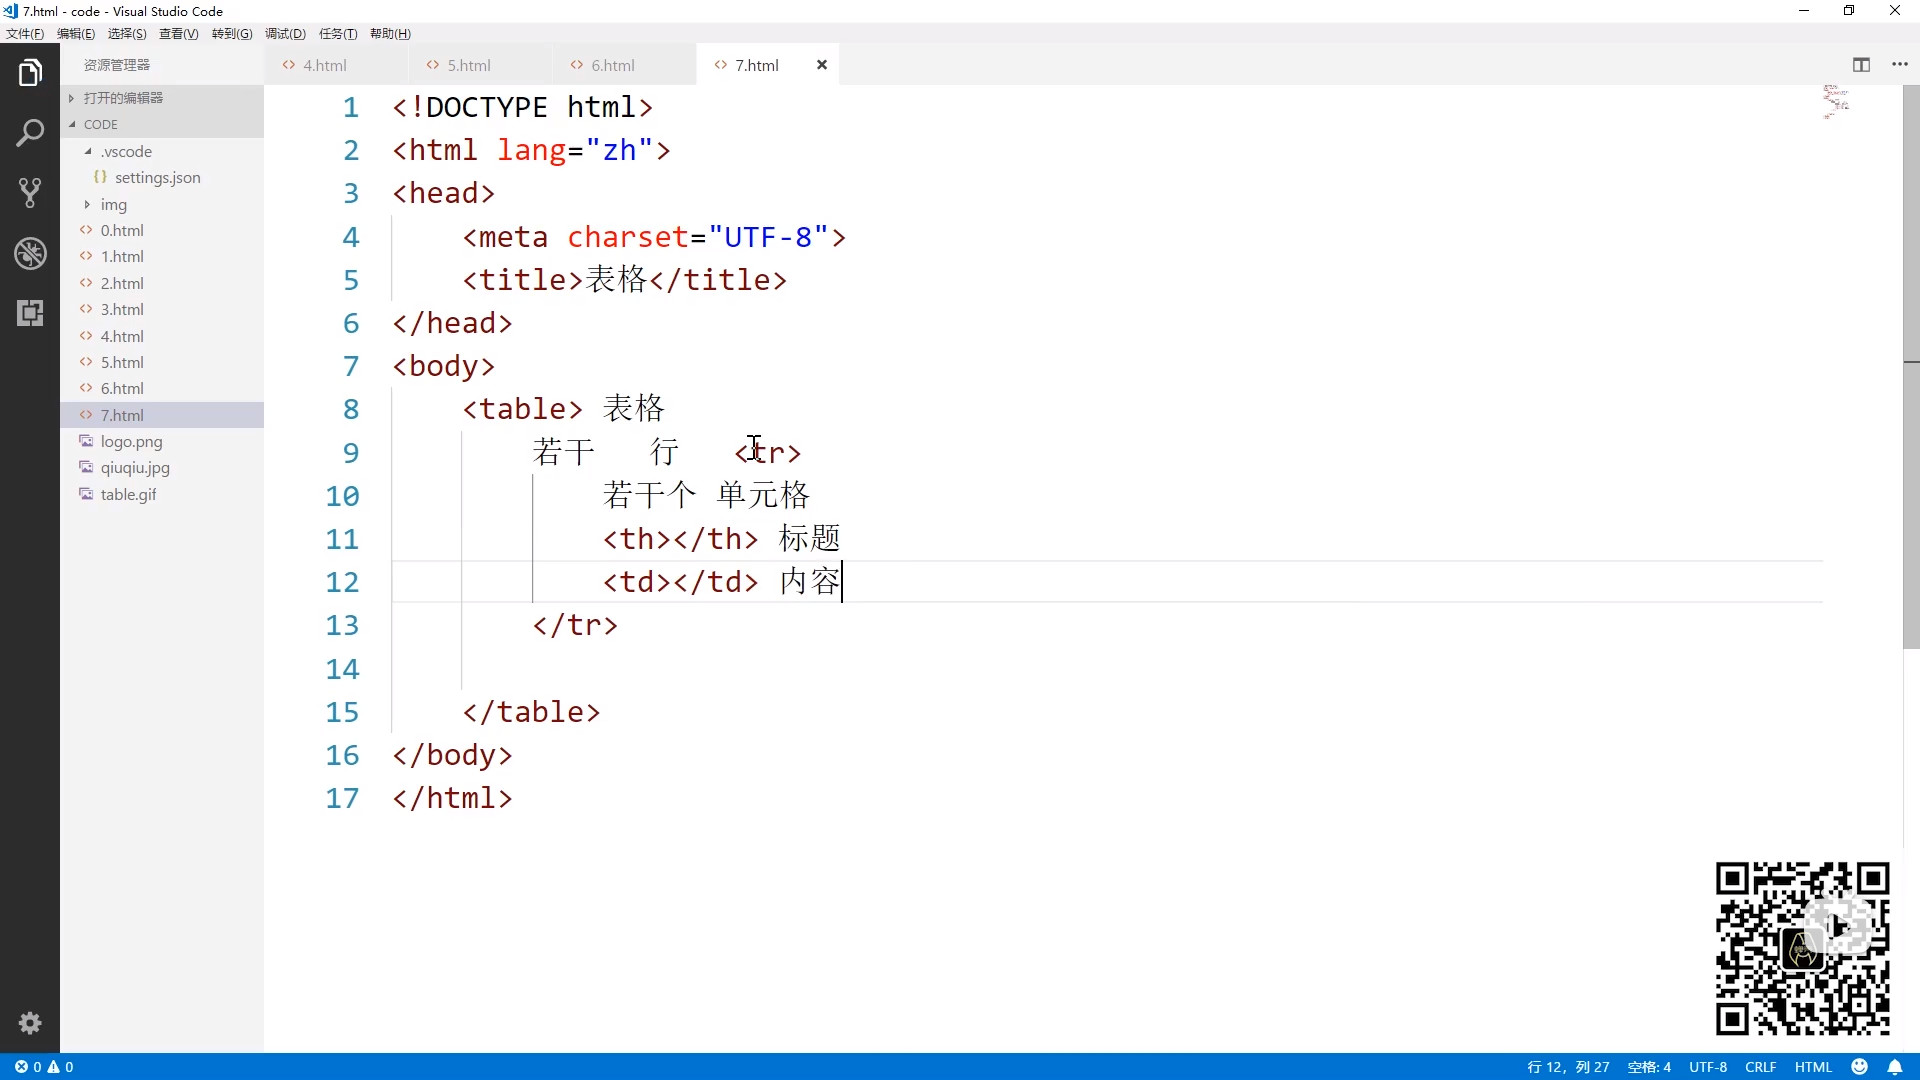The image size is (1920, 1080).
Task: Click the Manage gear icon
Action: coord(30,1023)
